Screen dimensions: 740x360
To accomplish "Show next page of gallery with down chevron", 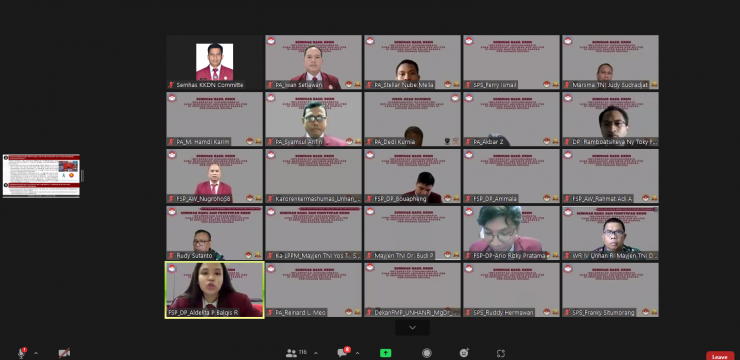I will (x=412, y=327).
